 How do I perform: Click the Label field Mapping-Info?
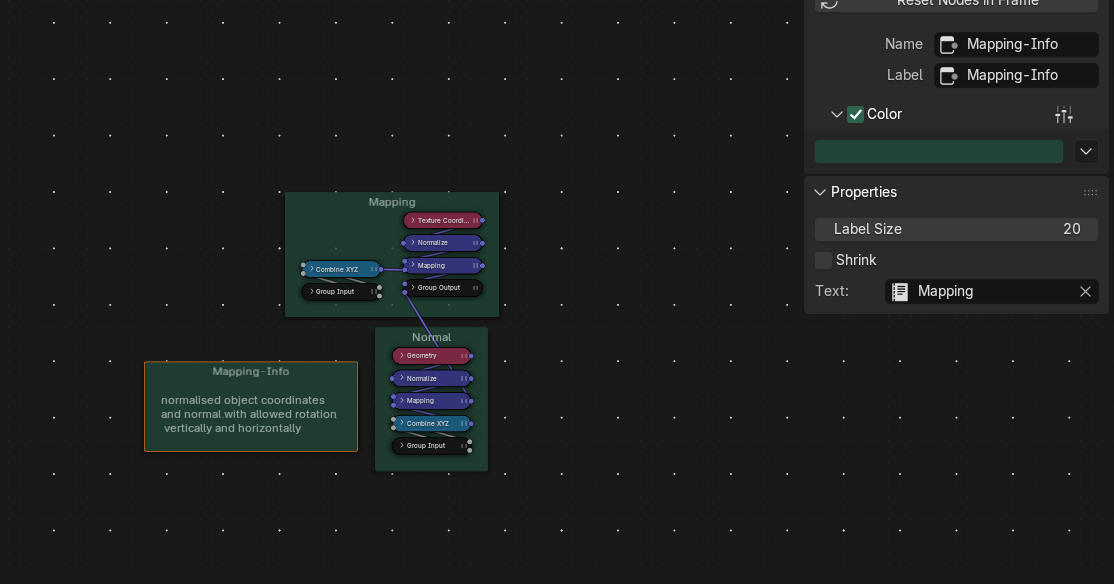[1016, 75]
